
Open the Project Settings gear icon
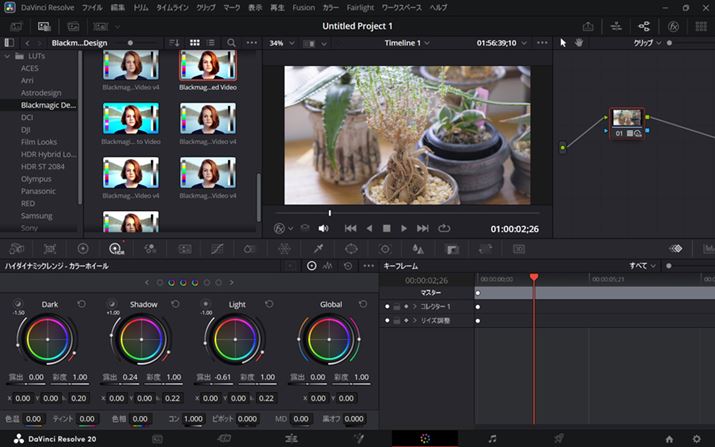click(x=696, y=438)
